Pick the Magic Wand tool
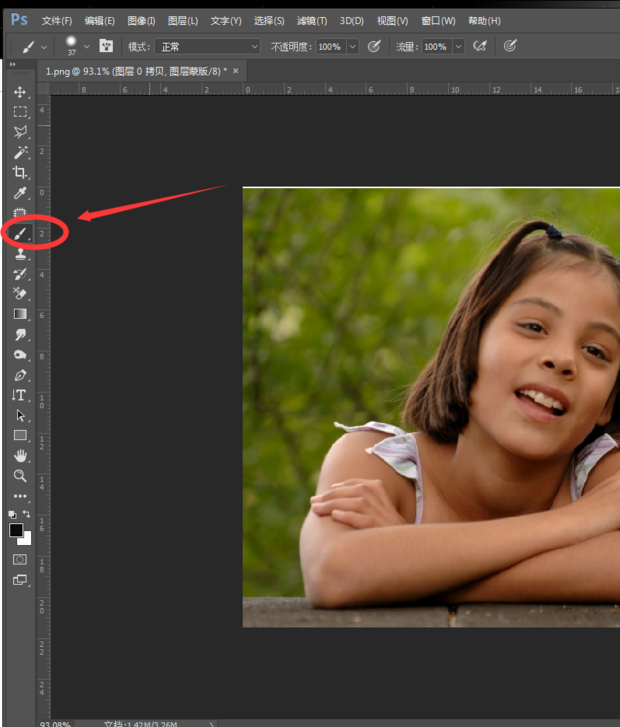The height and width of the screenshot is (727, 620). point(20,152)
